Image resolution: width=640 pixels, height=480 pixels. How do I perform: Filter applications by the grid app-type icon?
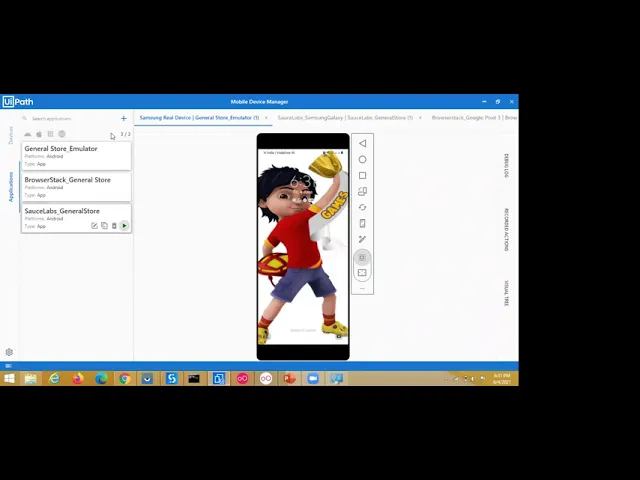(x=50, y=134)
